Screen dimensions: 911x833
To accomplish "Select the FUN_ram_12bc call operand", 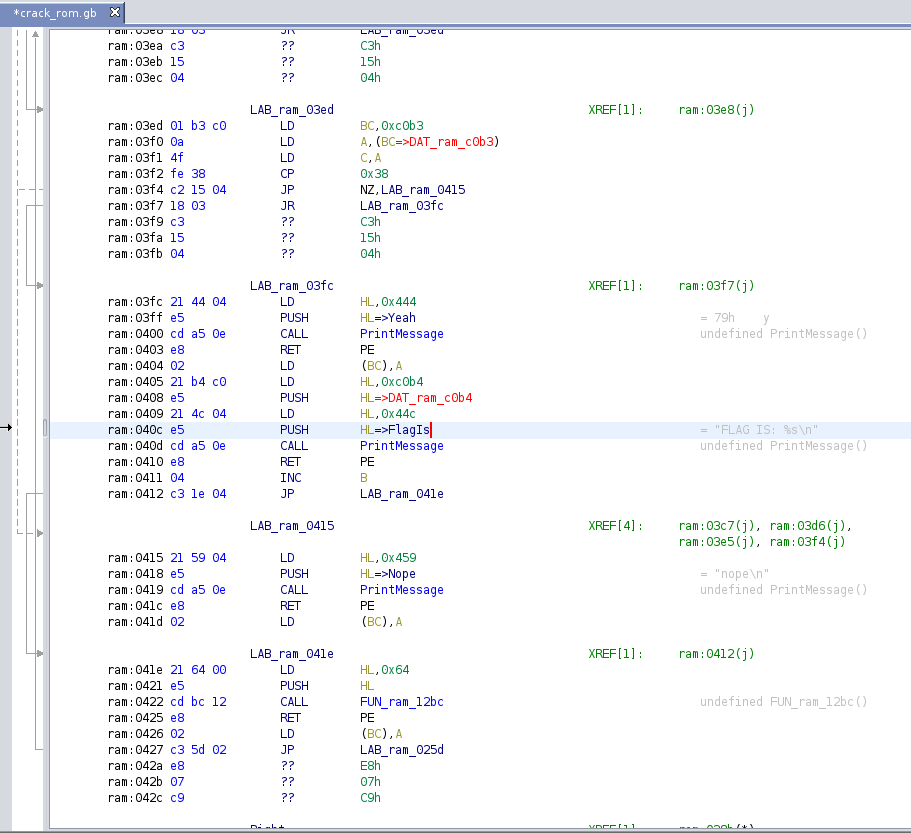I will click(401, 702).
